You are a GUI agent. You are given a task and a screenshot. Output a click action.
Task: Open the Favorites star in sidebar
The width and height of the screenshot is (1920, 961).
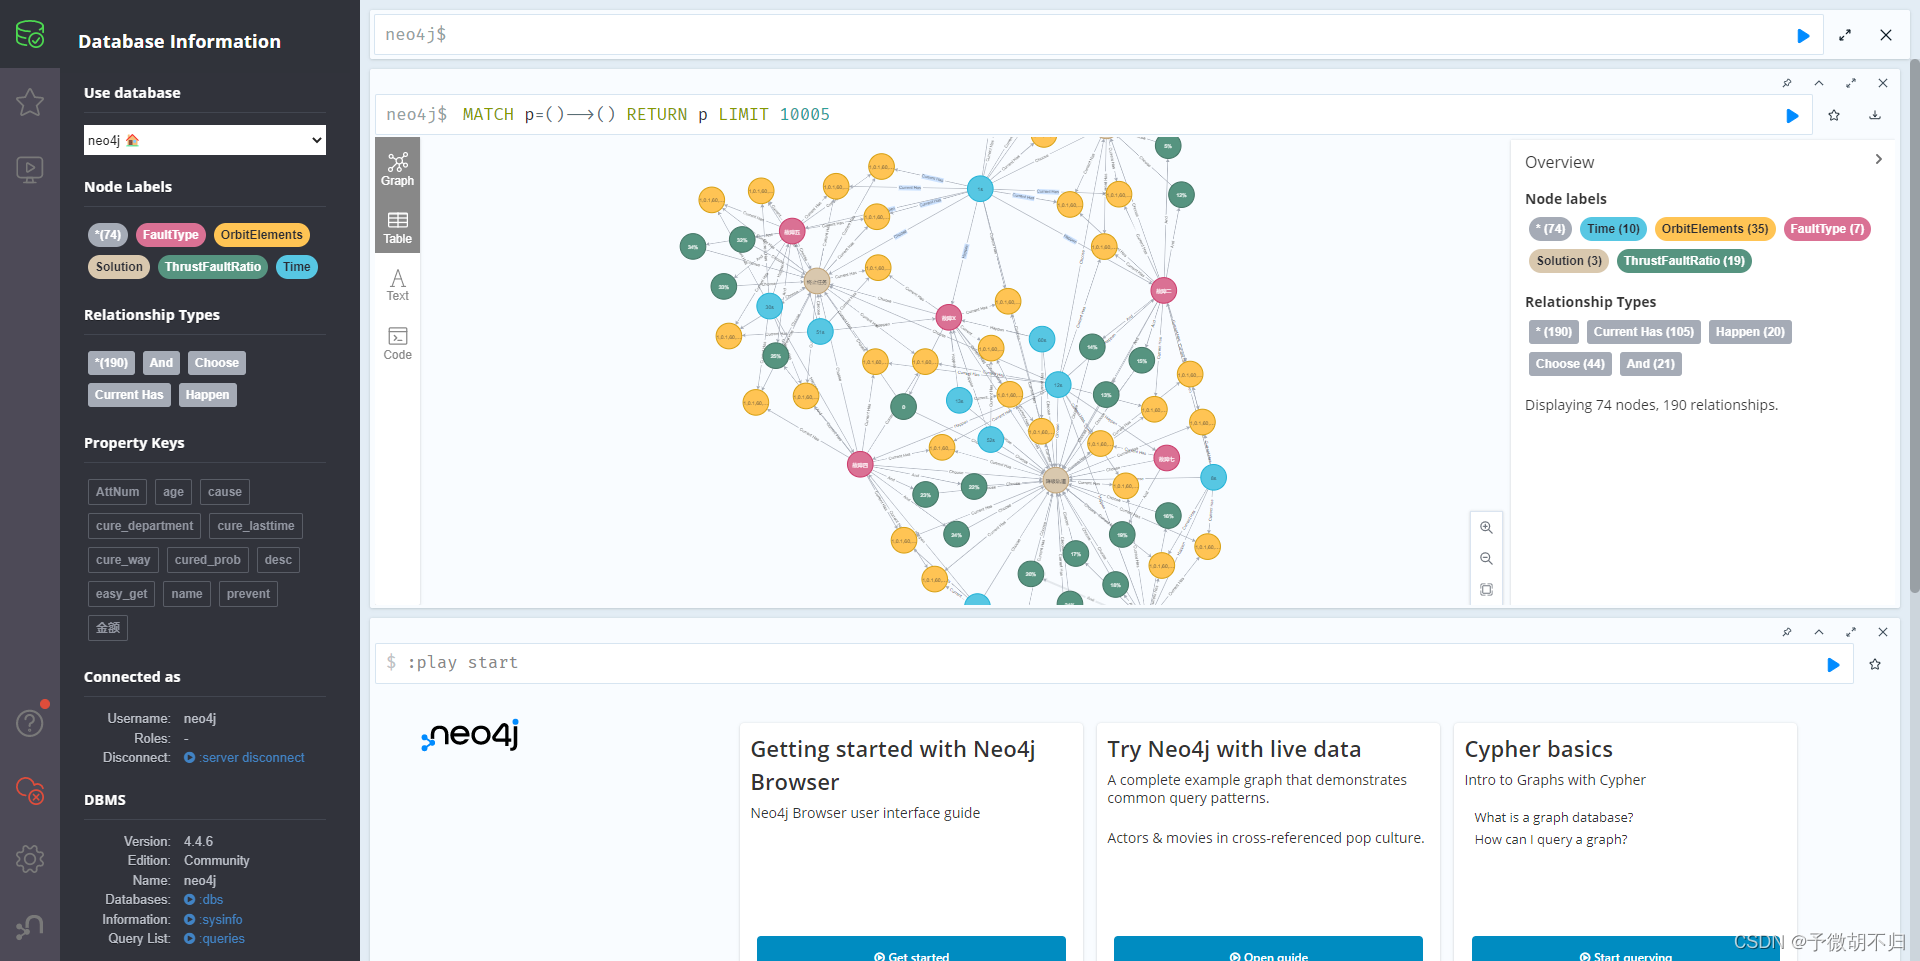click(x=30, y=102)
